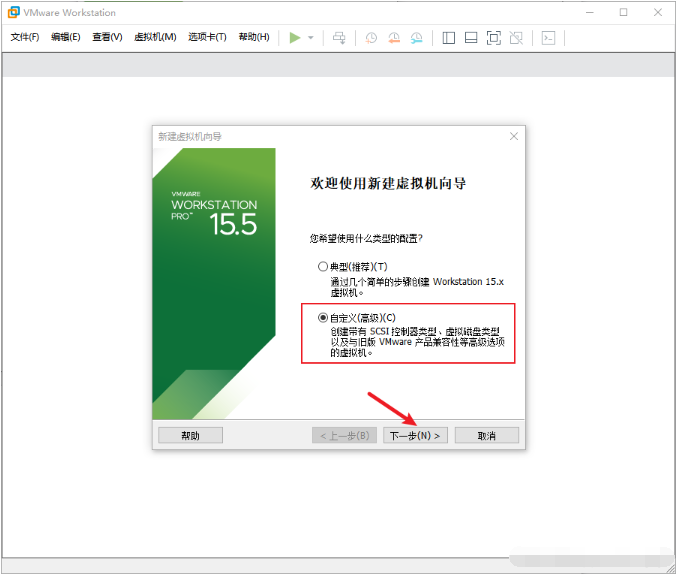Open the 文件(F) menu
Image resolution: width=679 pixels, height=577 pixels.
point(25,38)
